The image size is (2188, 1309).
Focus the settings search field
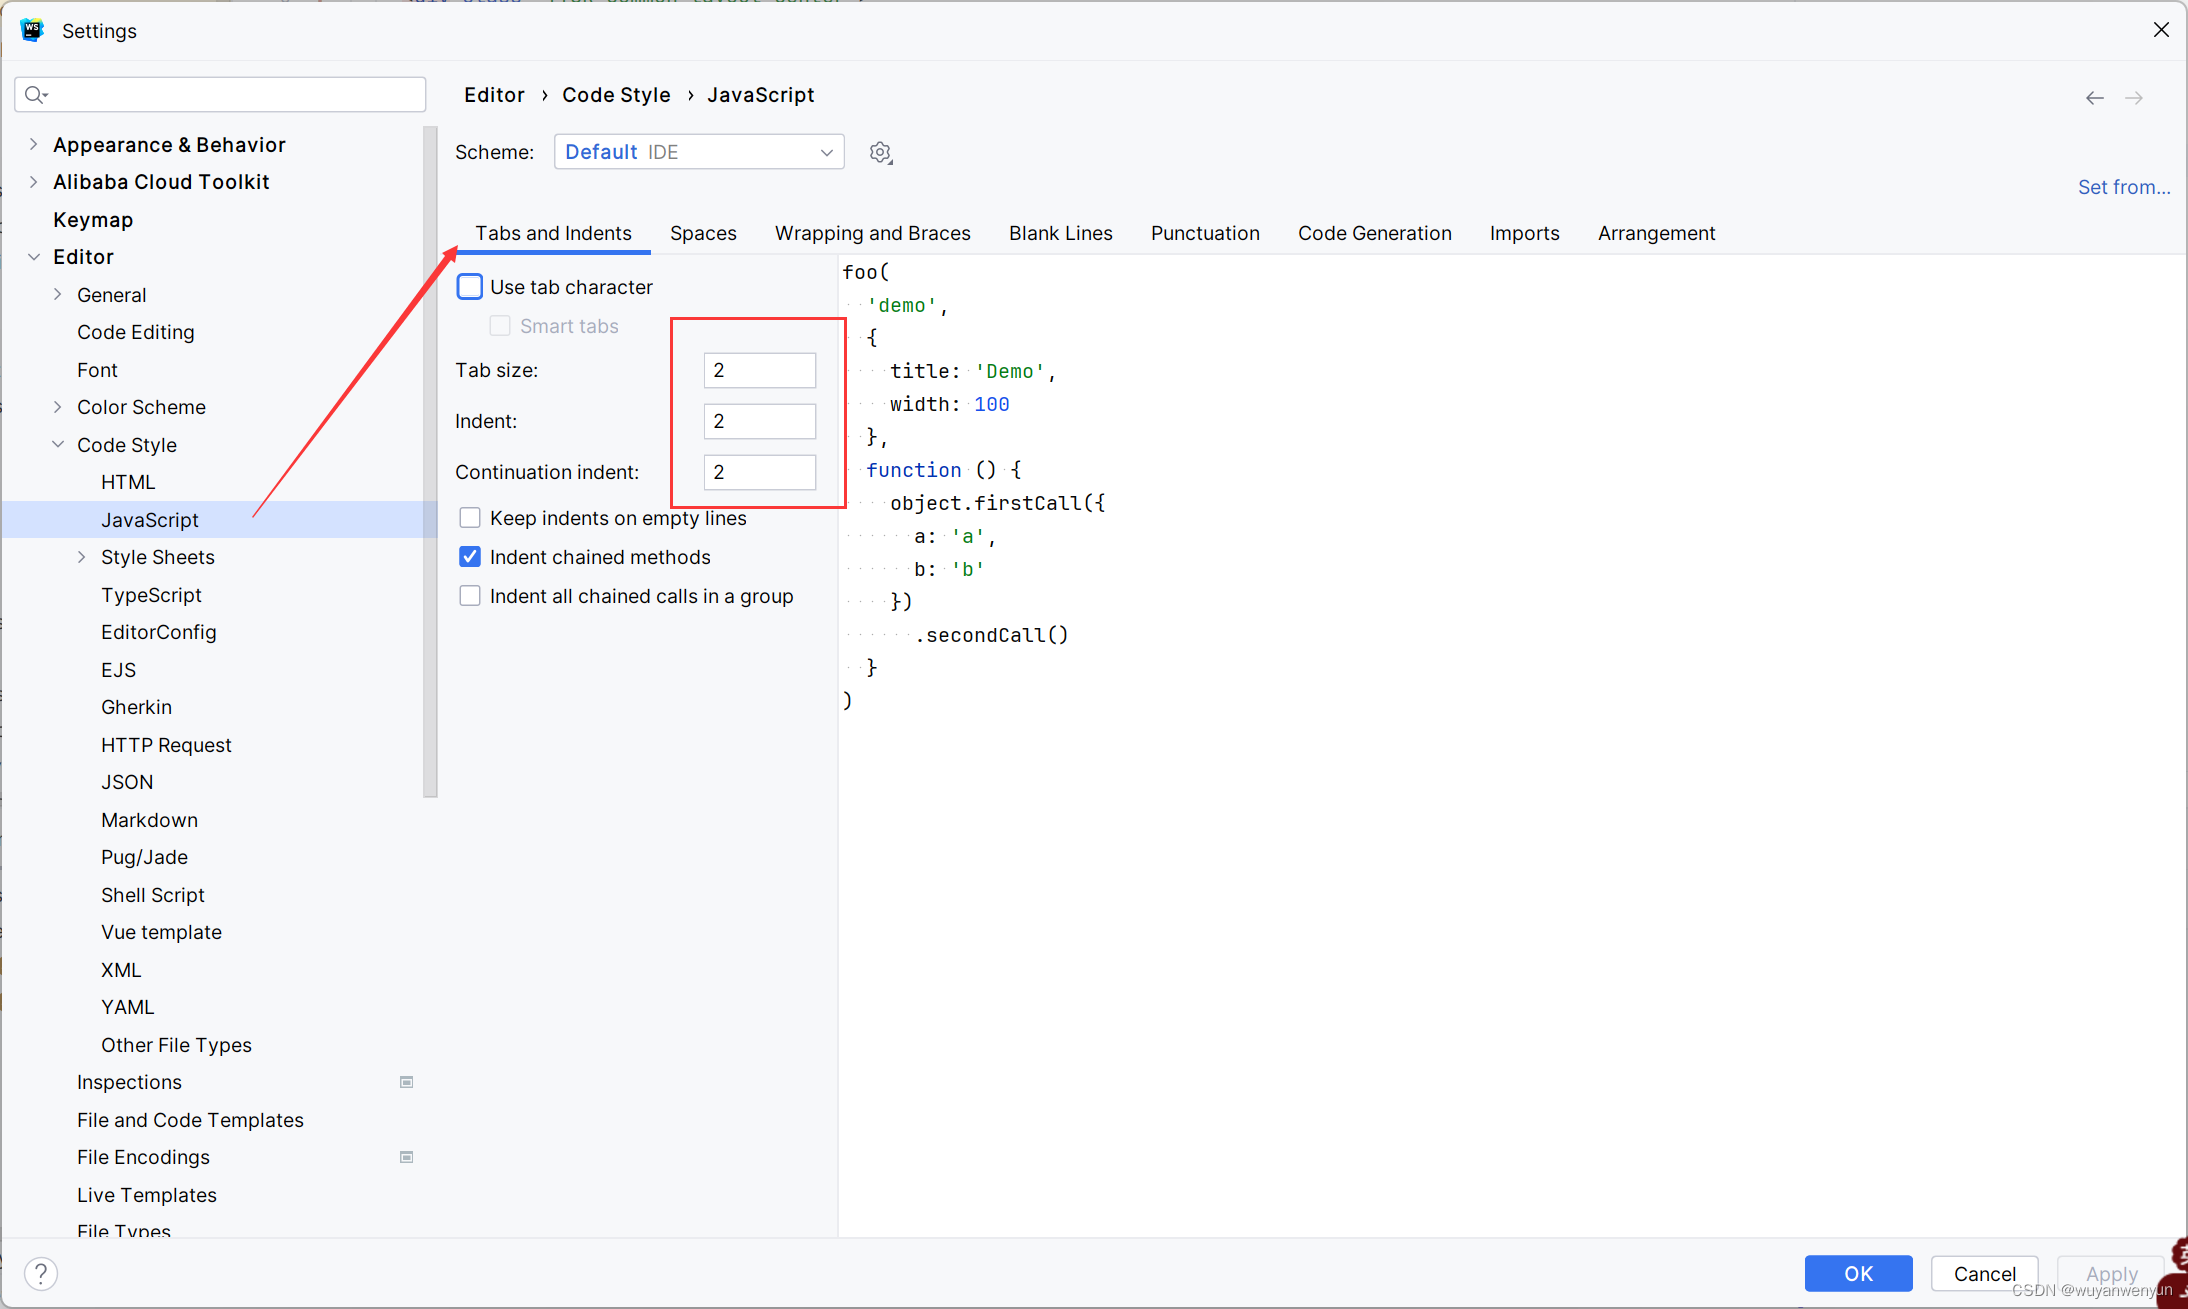(x=220, y=94)
